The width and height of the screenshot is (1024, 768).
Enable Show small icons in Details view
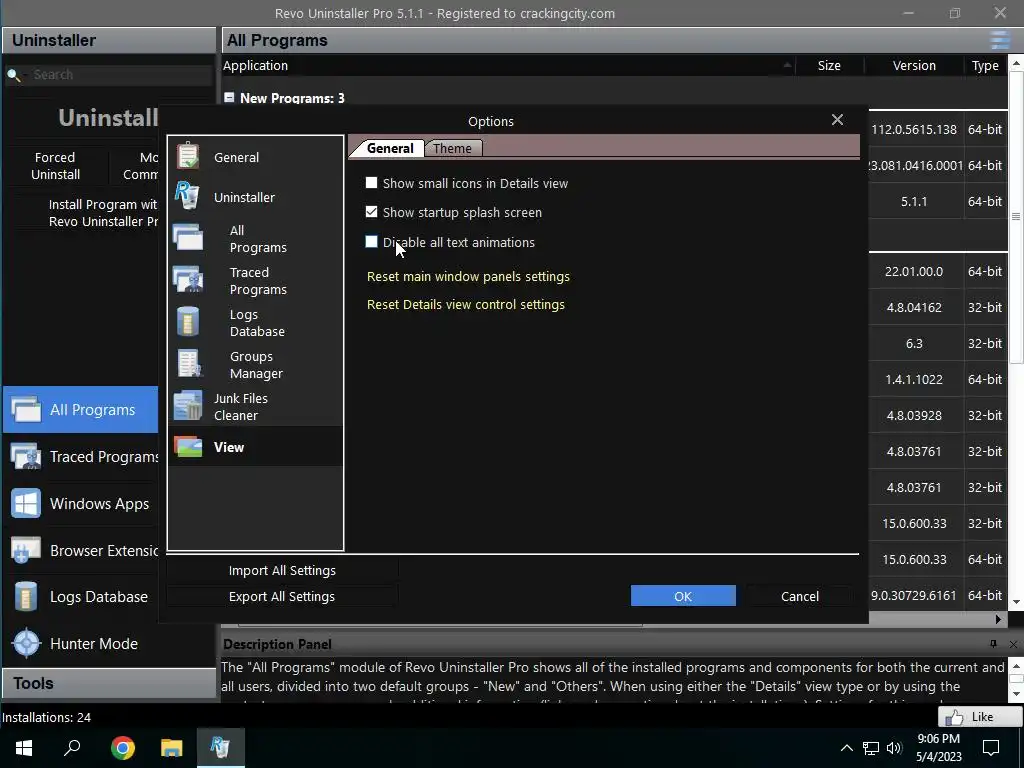pyautogui.click(x=372, y=183)
